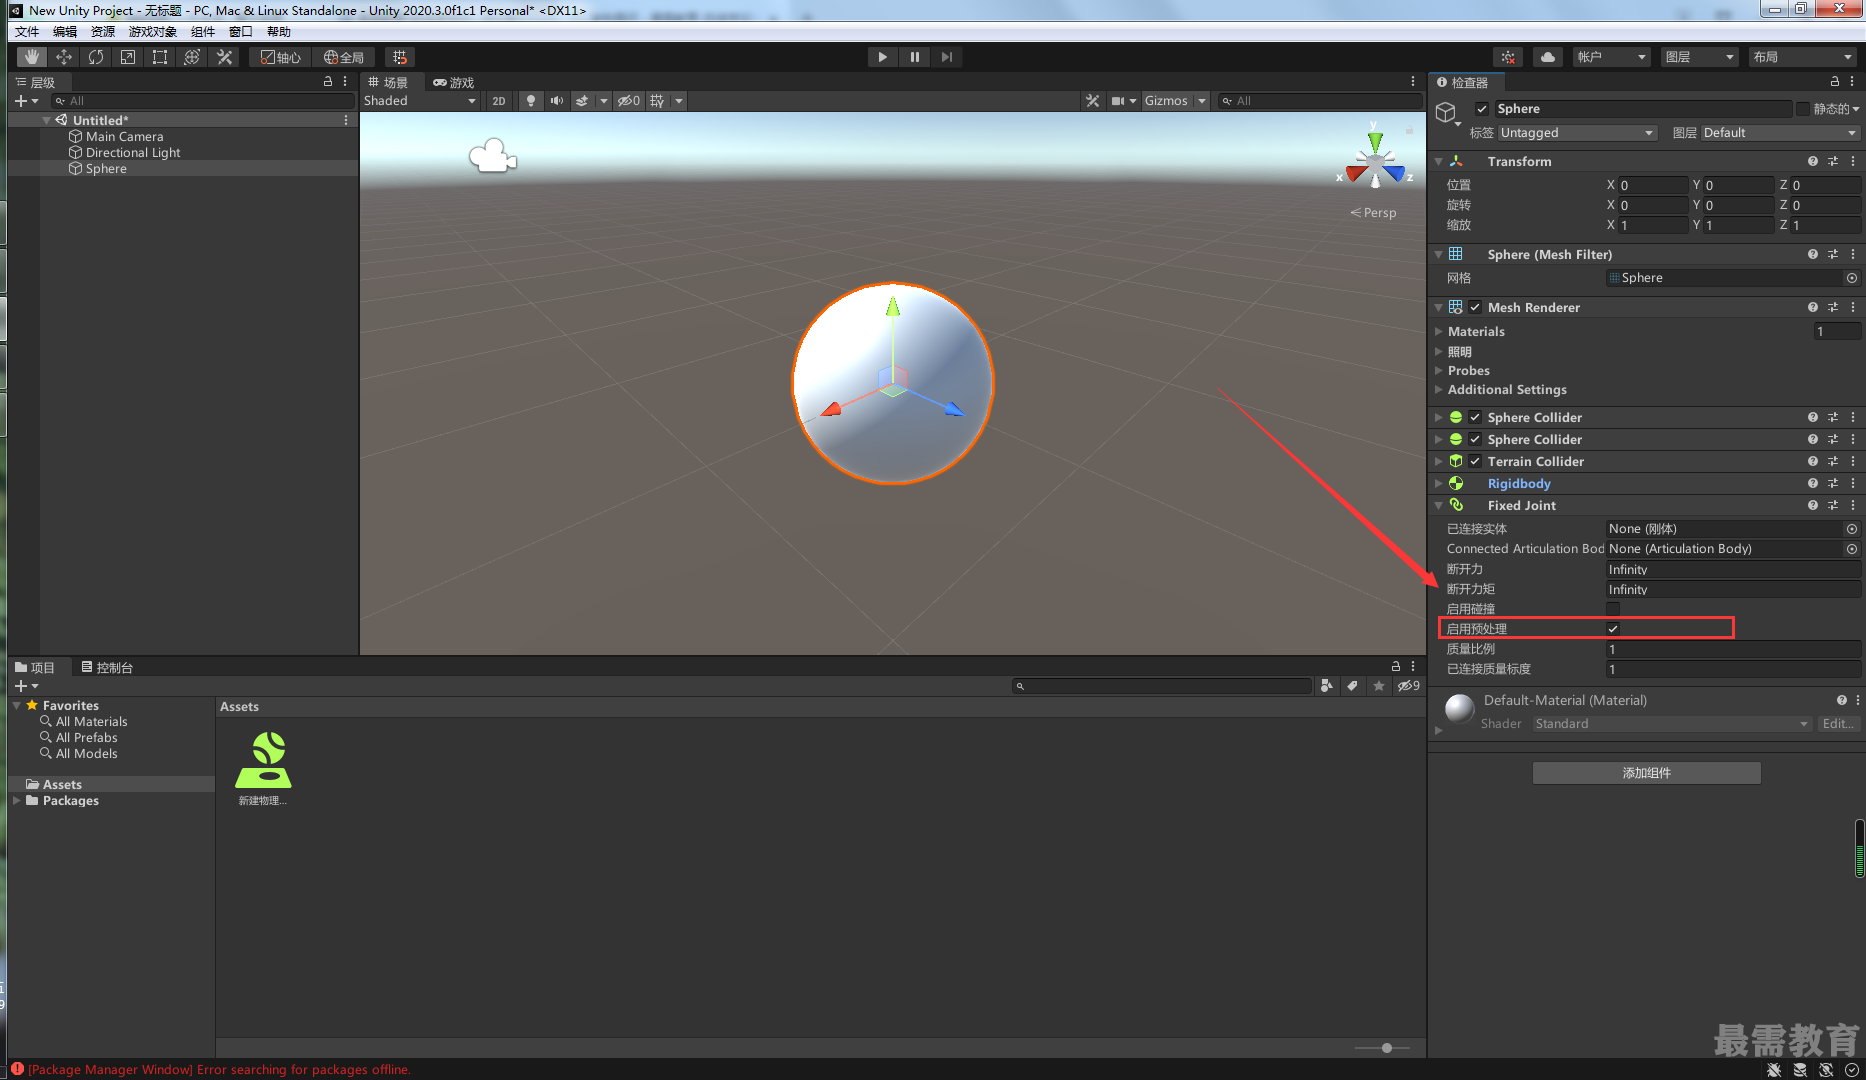Open 标签 Untagged tag dropdown
The width and height of the screenshot is (1866, 1080).
click(1577, 133)
